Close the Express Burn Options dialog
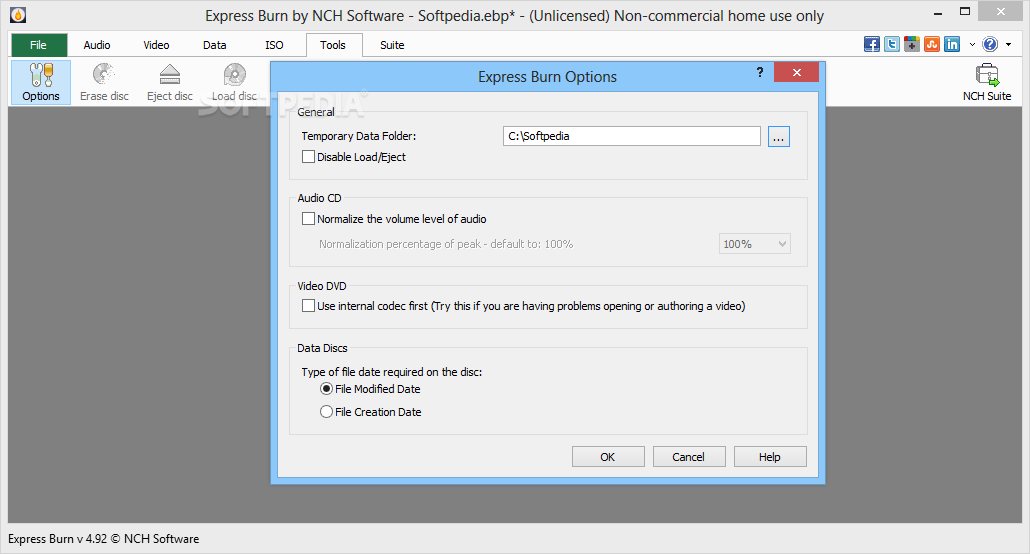This screenshot has width=1030, height=554. 797,72
